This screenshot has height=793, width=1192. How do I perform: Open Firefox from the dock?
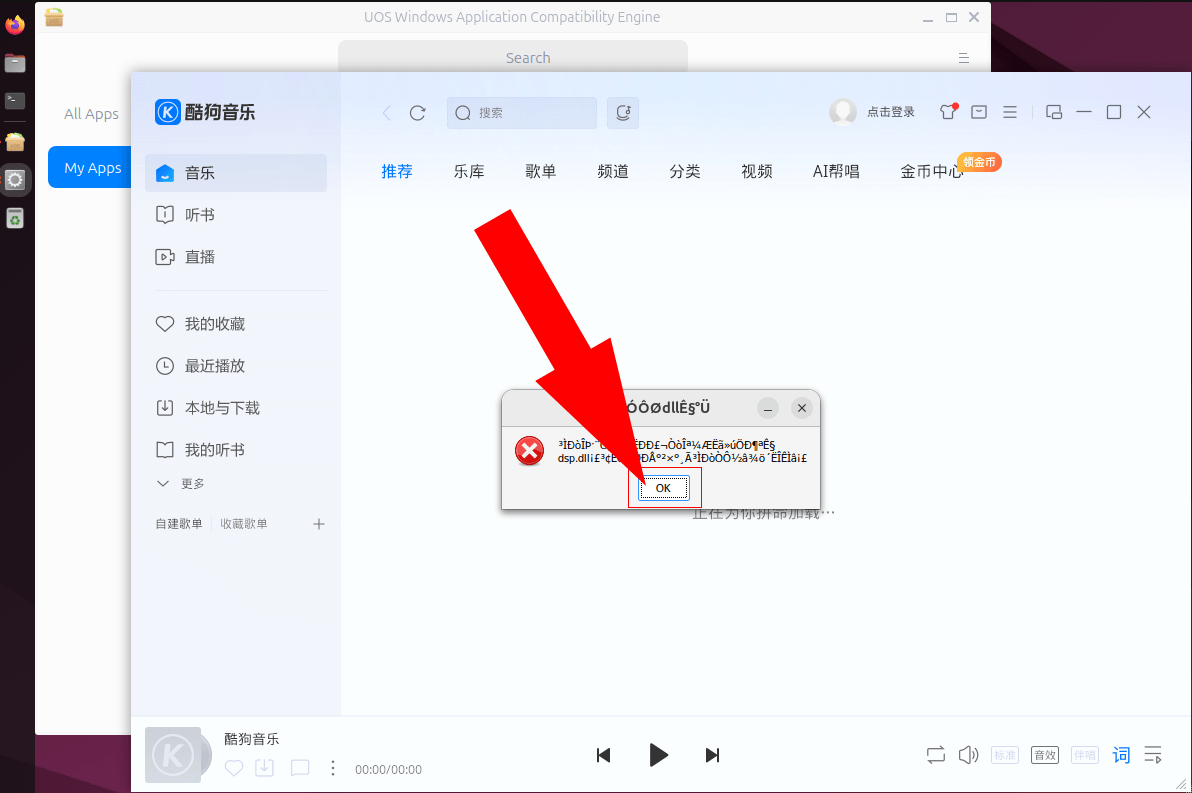coord(15,24)
